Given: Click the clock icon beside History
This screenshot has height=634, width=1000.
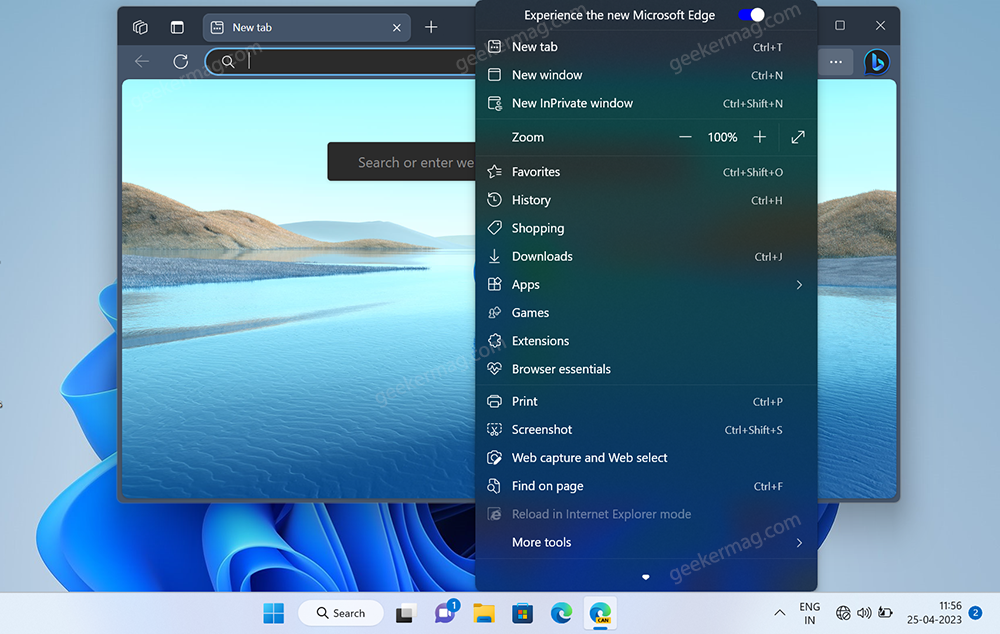Looking at the screenshot, I should click(x=494, y=200).
